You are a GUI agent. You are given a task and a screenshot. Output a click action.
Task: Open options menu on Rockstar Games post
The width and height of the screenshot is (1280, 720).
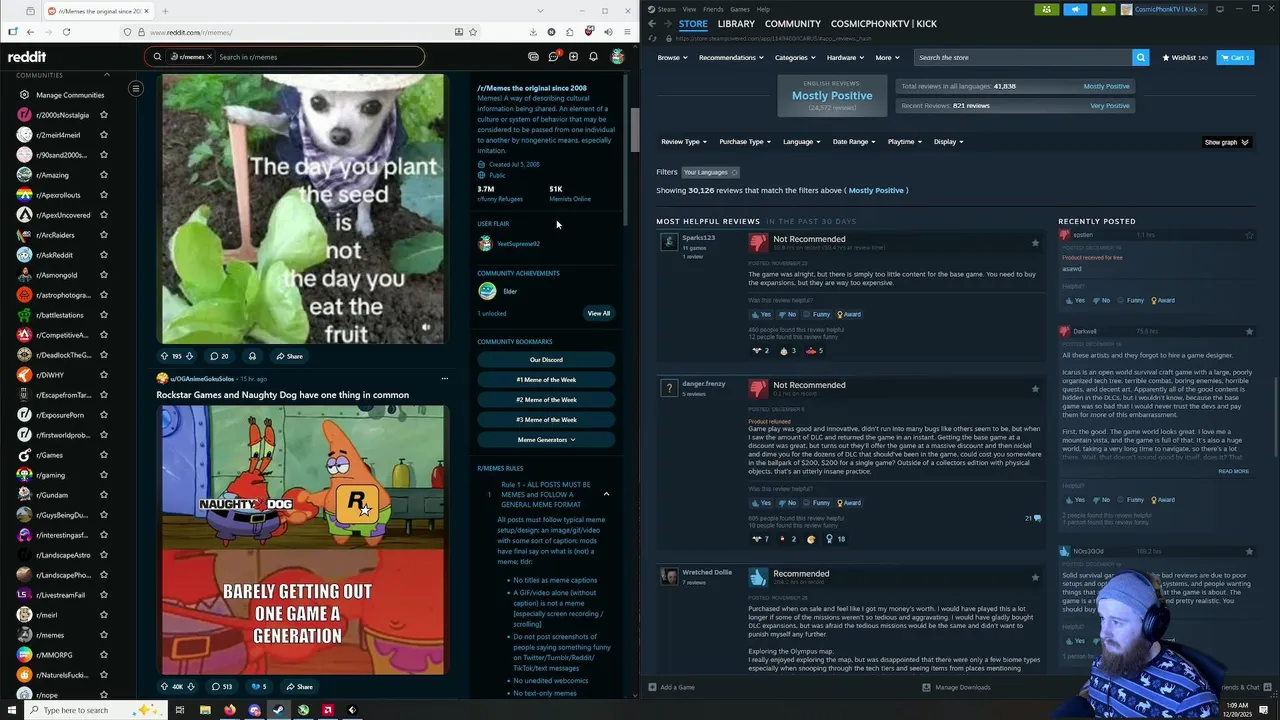445,378
